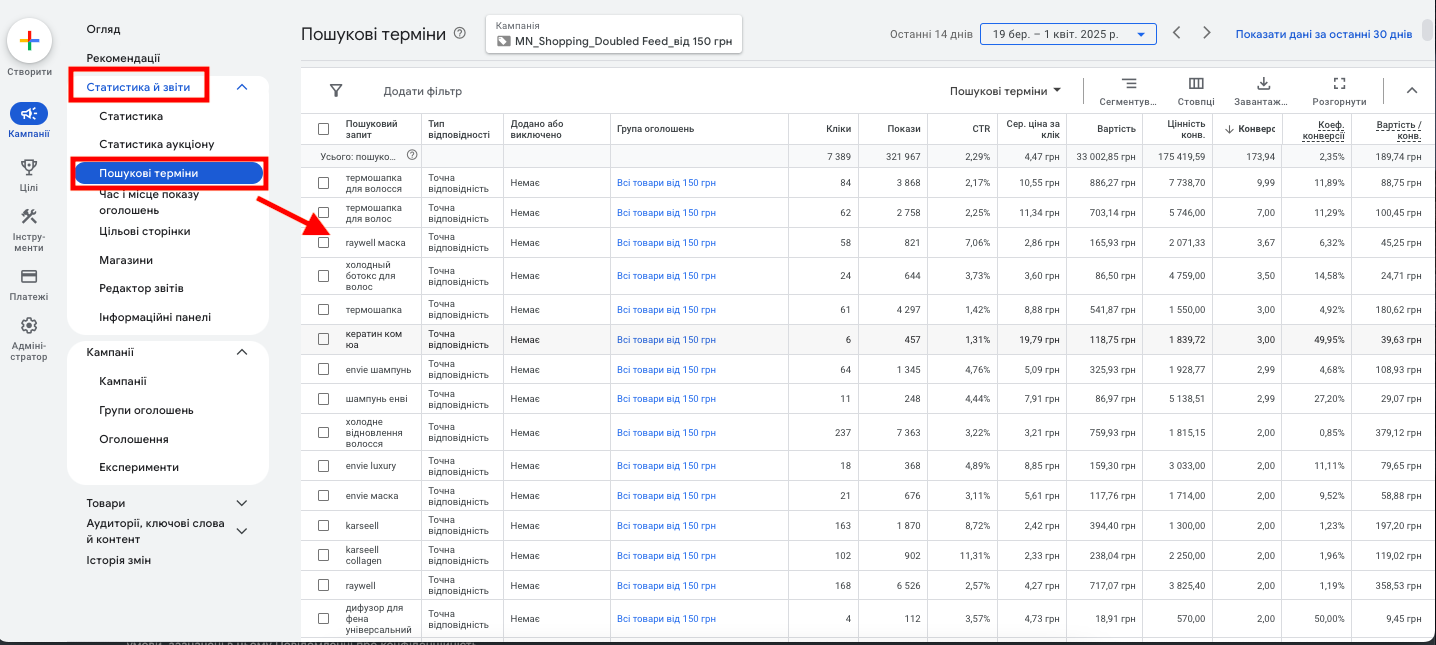This screenshot has height=645, width=1436.
Task: Open the Columns icon in toolbar
Action: pyautogui.click(x=1196, y=84)
